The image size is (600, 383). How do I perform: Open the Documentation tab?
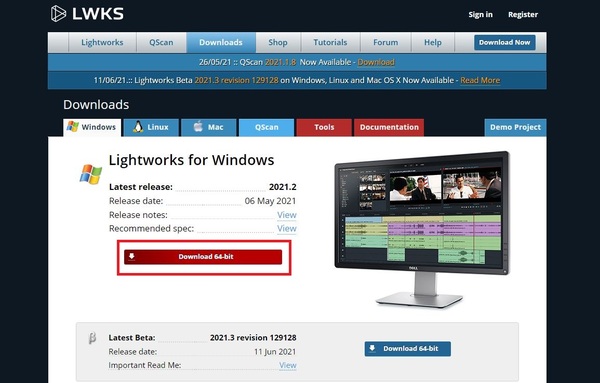pos(389,127)
